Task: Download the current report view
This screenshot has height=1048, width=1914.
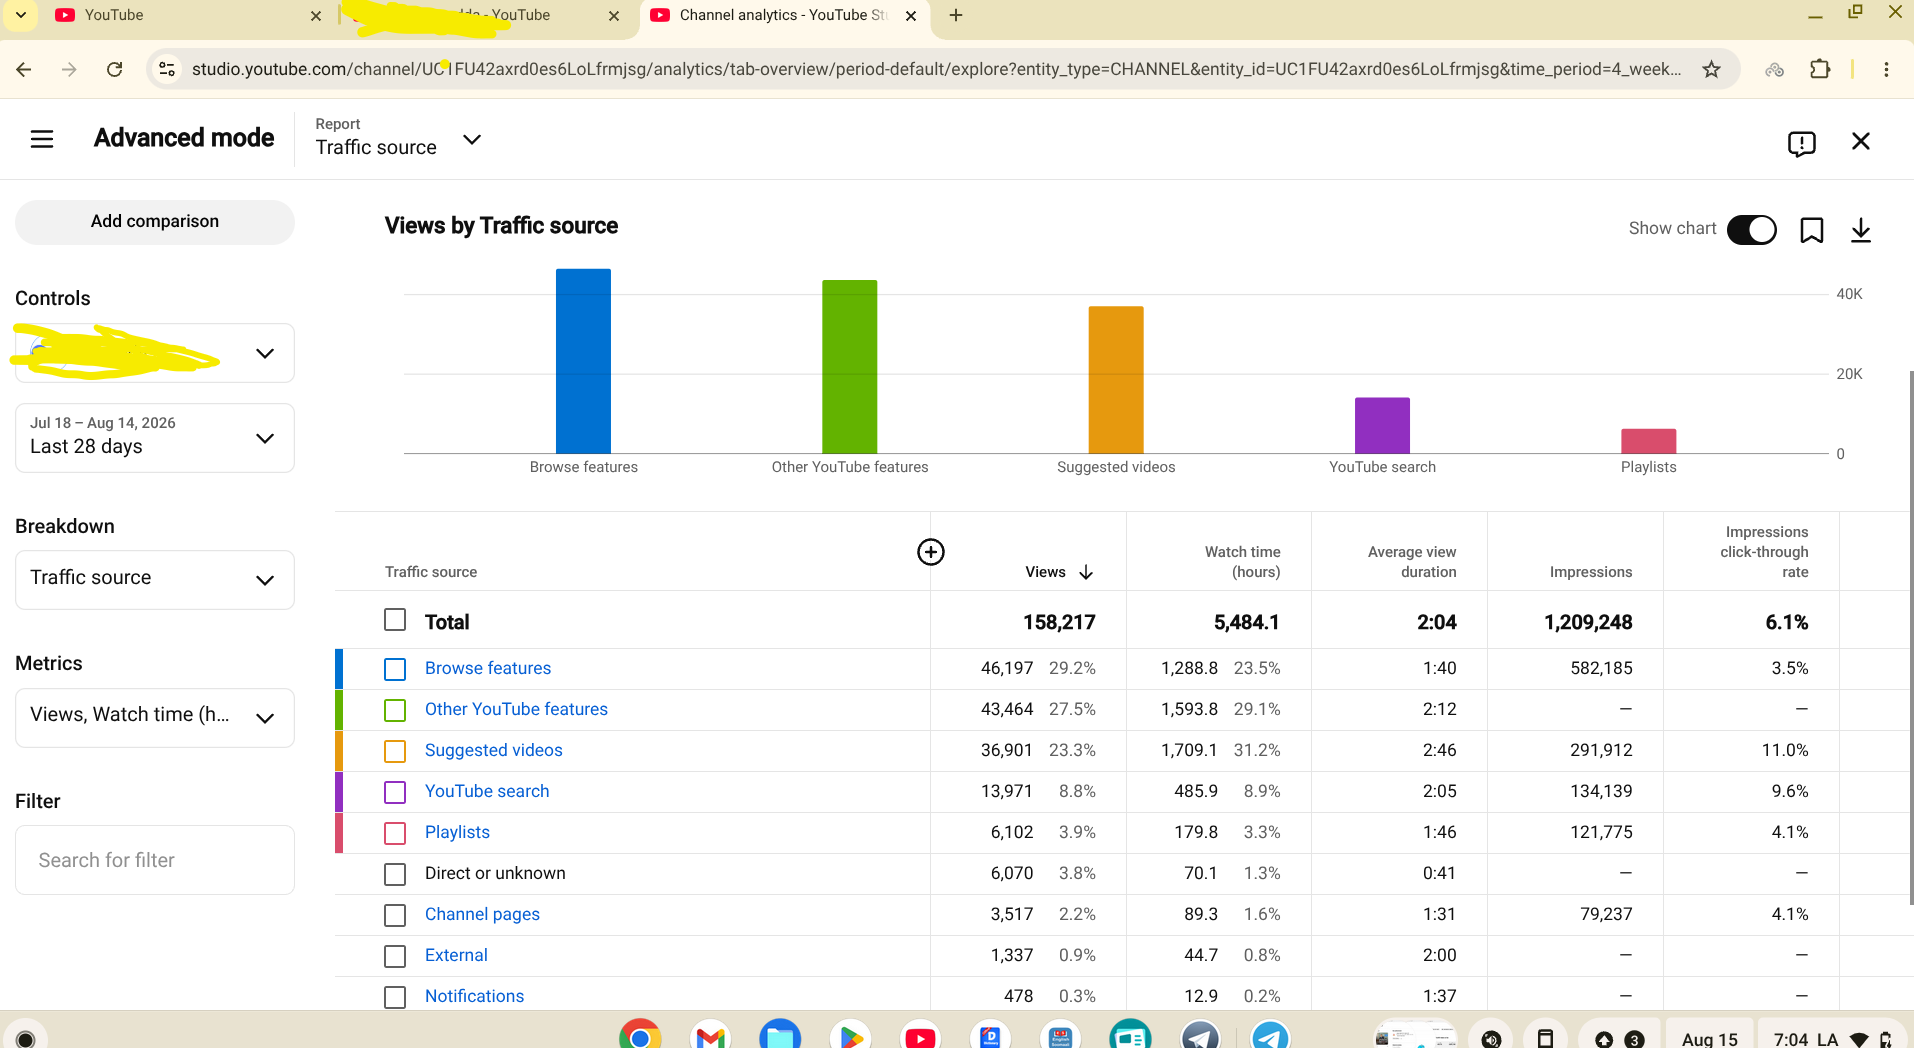Action: point(1861,230)
